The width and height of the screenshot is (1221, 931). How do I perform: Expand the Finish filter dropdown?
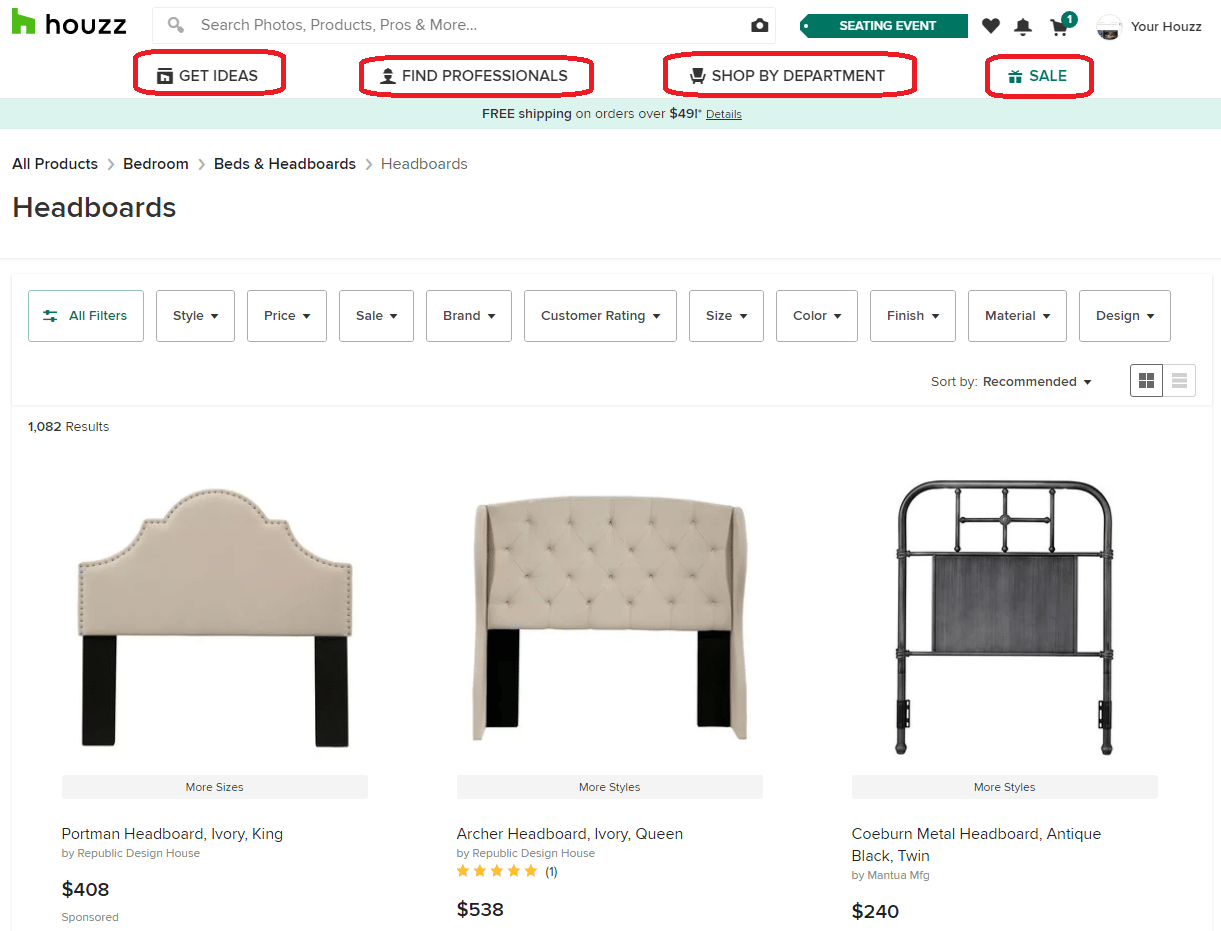pyautogui.click(x=913, y=316)
